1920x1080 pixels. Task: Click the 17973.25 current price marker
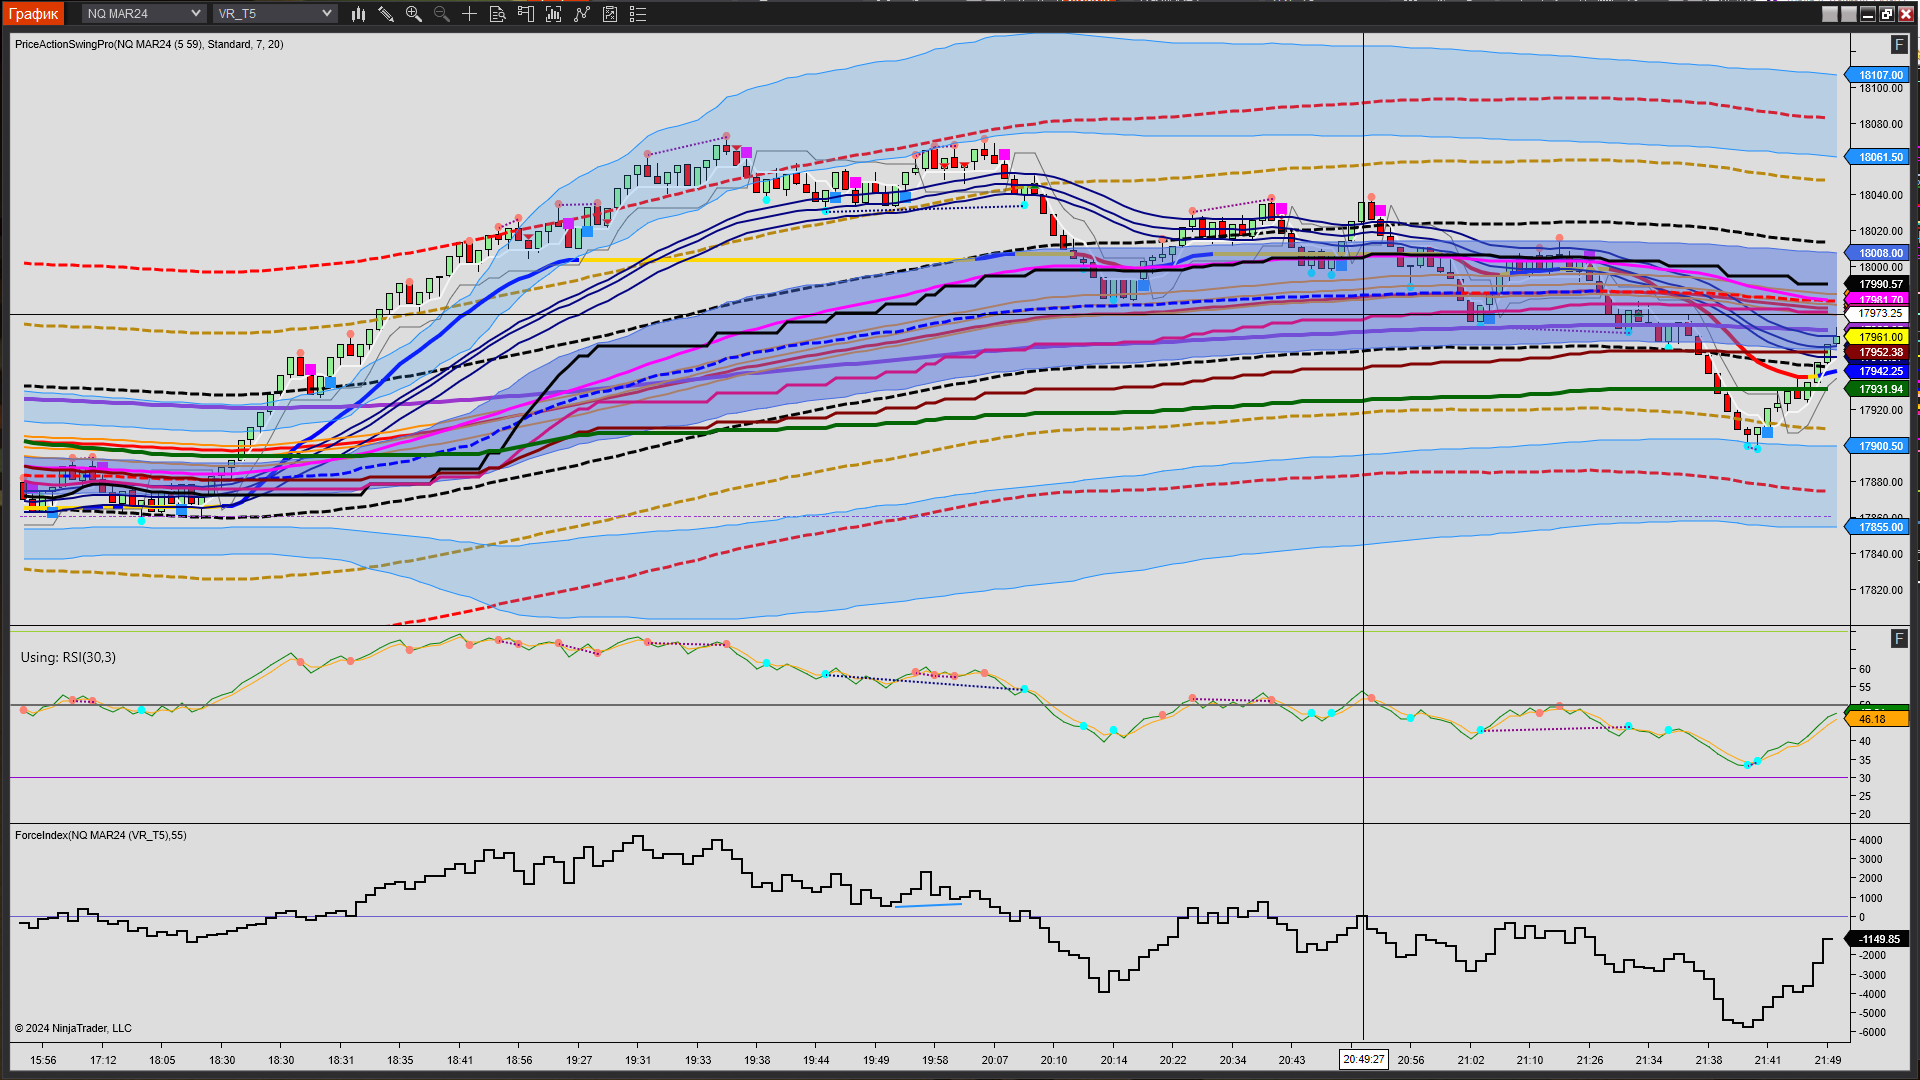[x=1878, y=313]
